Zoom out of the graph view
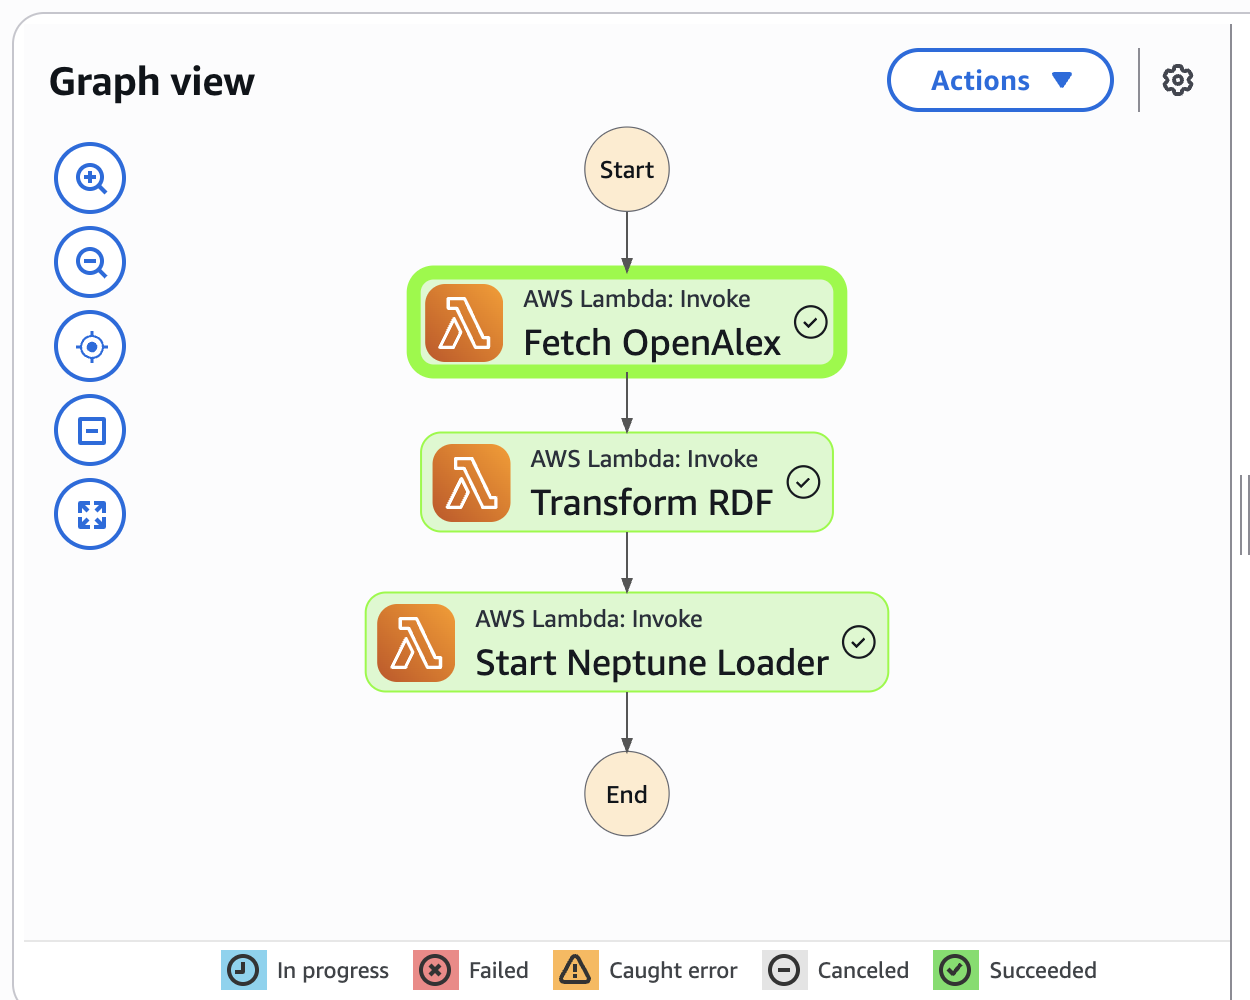The width and height of the screenshot is (1250, 1000). 90,262
